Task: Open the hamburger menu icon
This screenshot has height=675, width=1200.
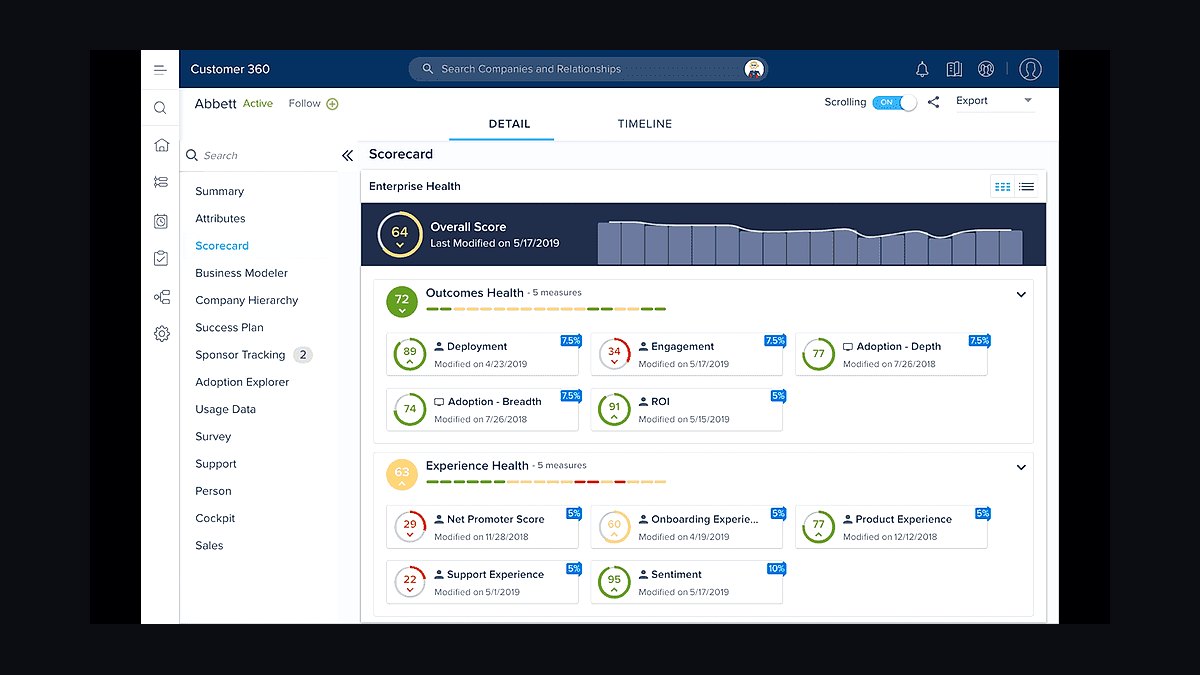Action: coord(160,69)
